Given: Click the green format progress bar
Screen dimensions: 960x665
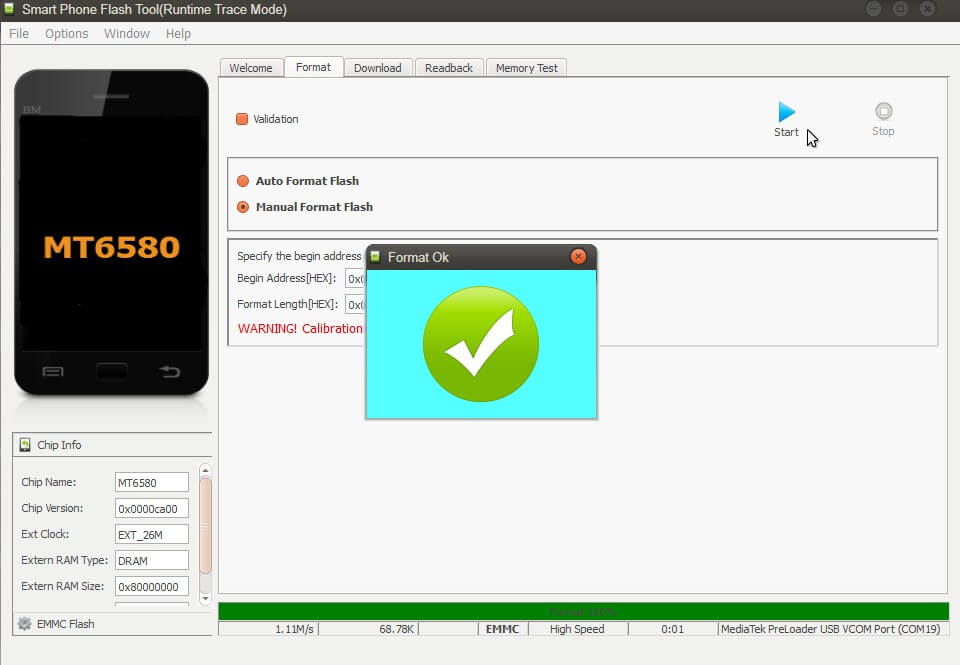Looking at the screenshot, I should point(583,611).
